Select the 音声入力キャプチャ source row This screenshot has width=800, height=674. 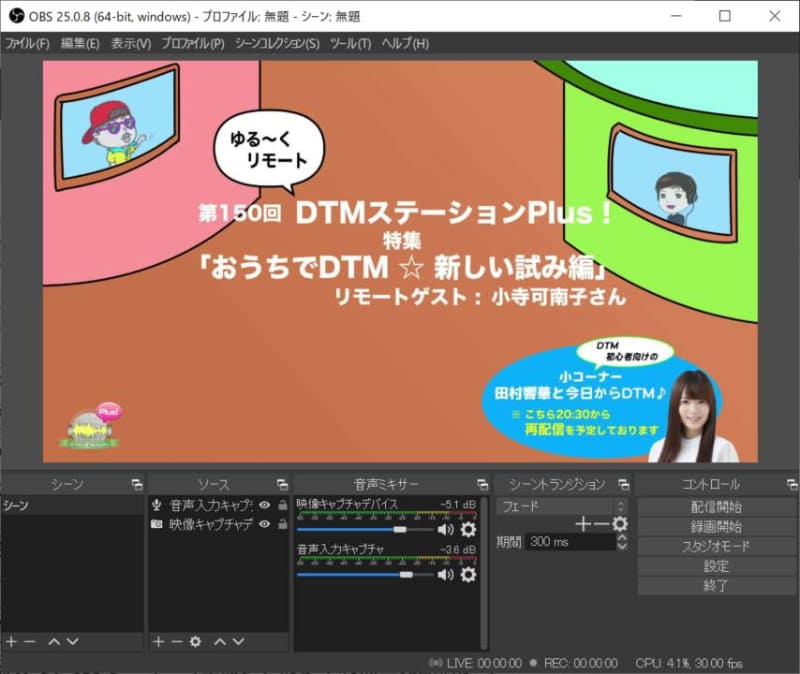tap(219, 505)
